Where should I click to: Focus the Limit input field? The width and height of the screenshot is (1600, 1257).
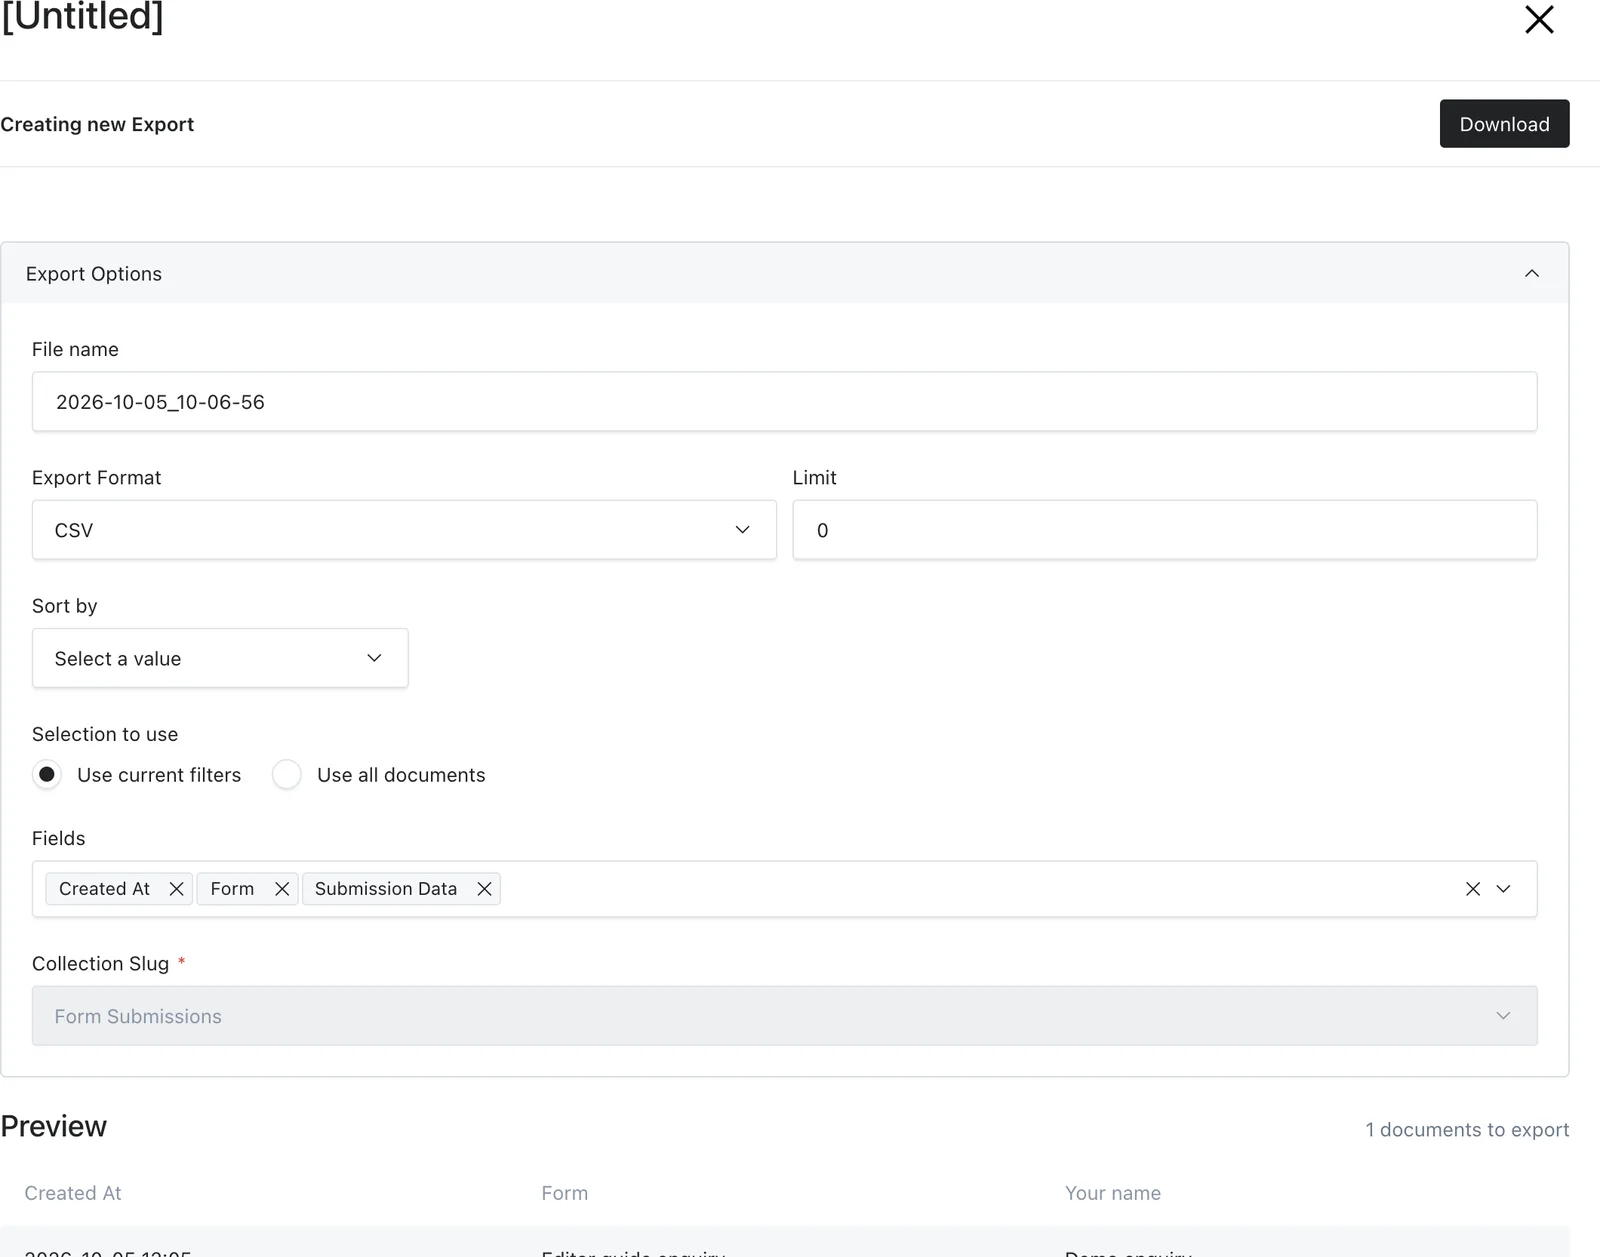(1165, 530)
